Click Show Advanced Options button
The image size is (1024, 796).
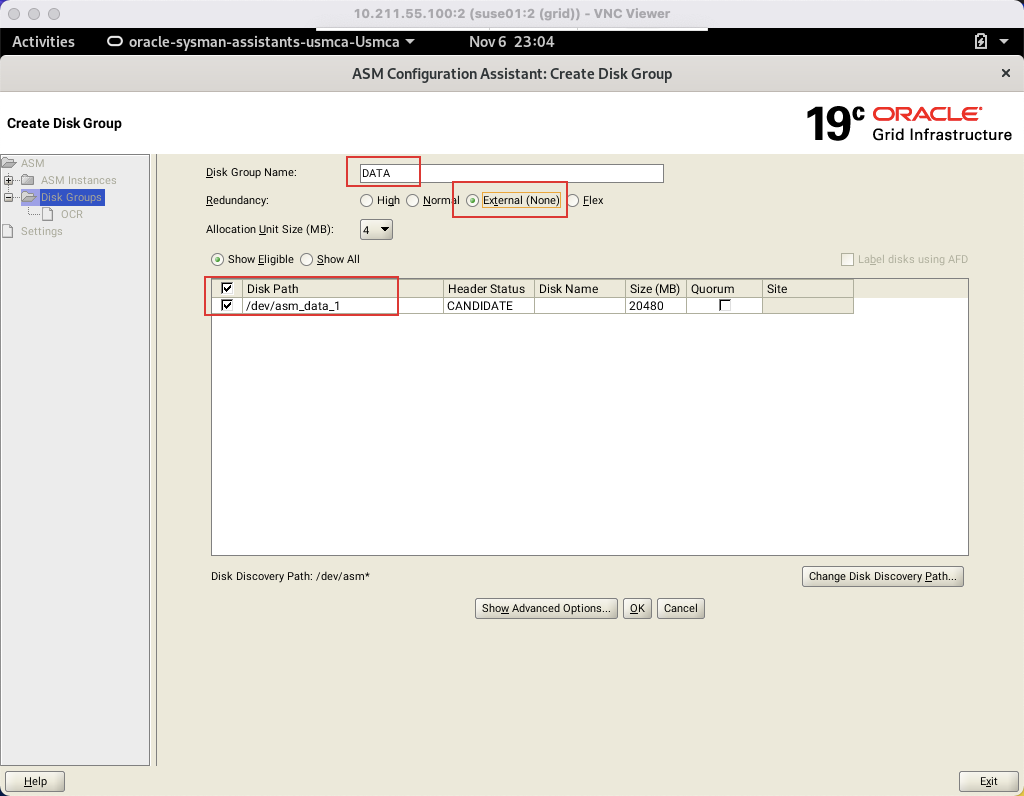pyautogui.click(x=546, y=608)
